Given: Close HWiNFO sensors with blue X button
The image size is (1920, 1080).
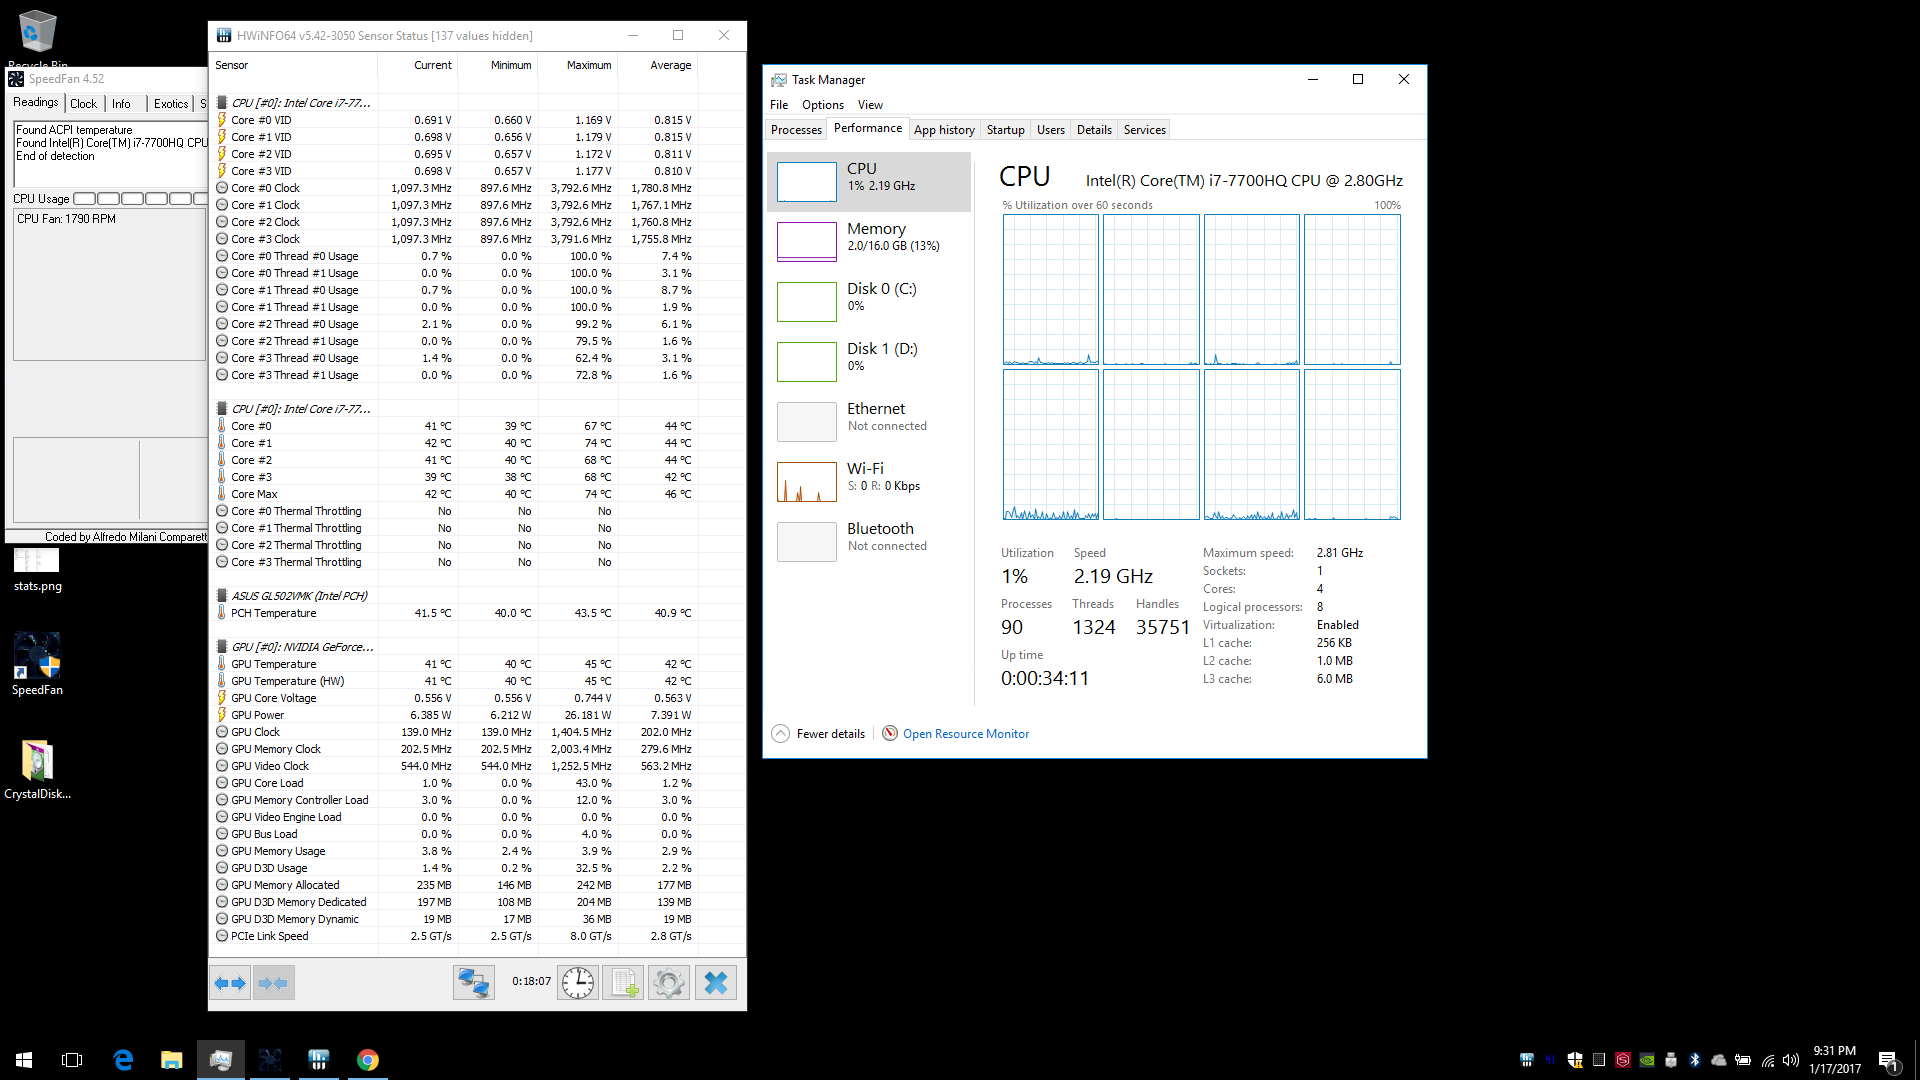Looking at the screenshot, I should (716, 983).
